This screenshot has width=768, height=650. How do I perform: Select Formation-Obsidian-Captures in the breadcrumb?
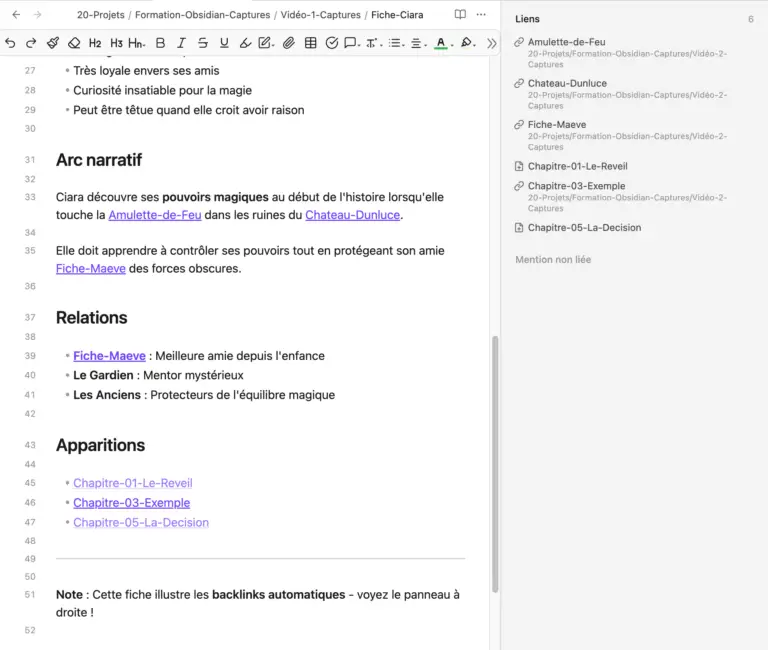click(x=201, y=15)
